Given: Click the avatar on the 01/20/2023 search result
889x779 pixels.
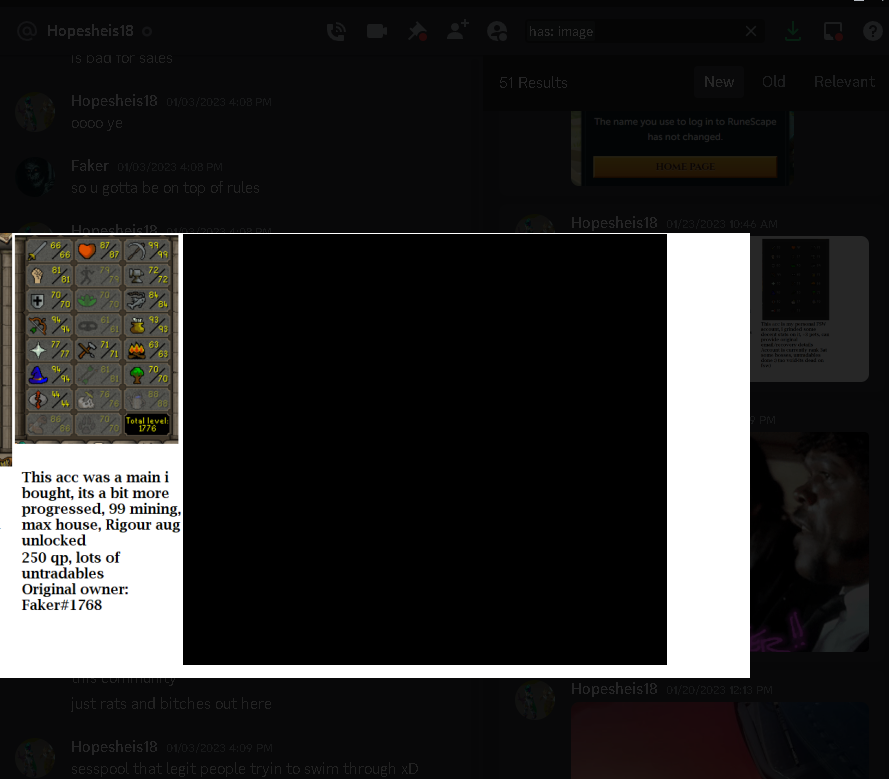Looking at the screenshot, I should (x=535, y=700).
